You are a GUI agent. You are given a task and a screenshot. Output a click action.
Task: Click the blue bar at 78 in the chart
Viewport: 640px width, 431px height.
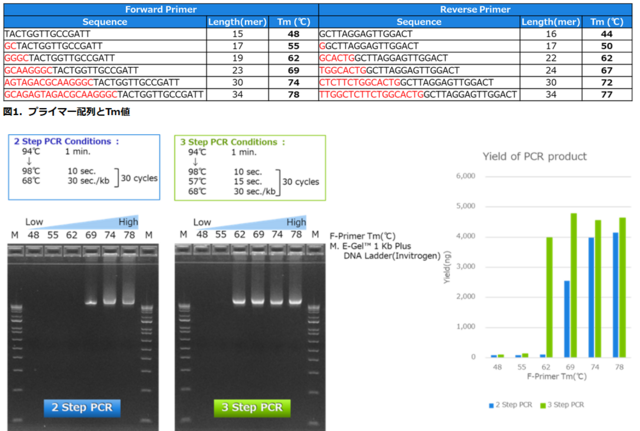[616, 295]
